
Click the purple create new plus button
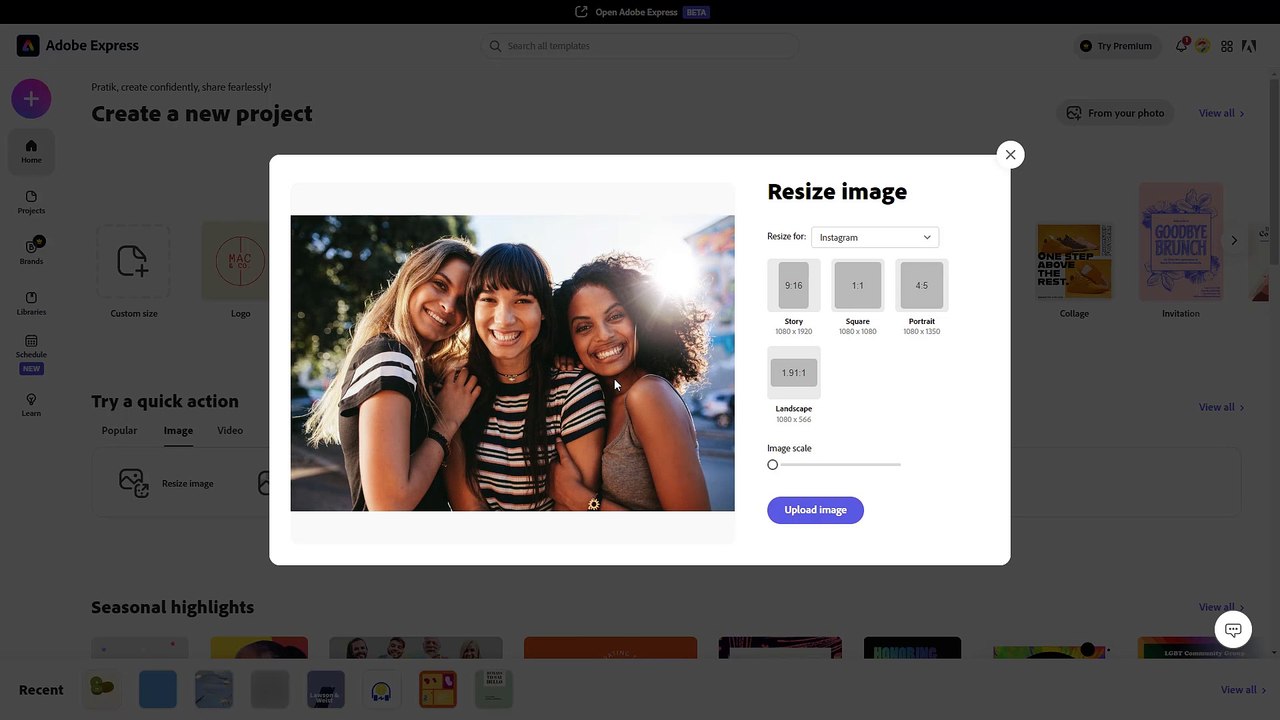point(31,98)
